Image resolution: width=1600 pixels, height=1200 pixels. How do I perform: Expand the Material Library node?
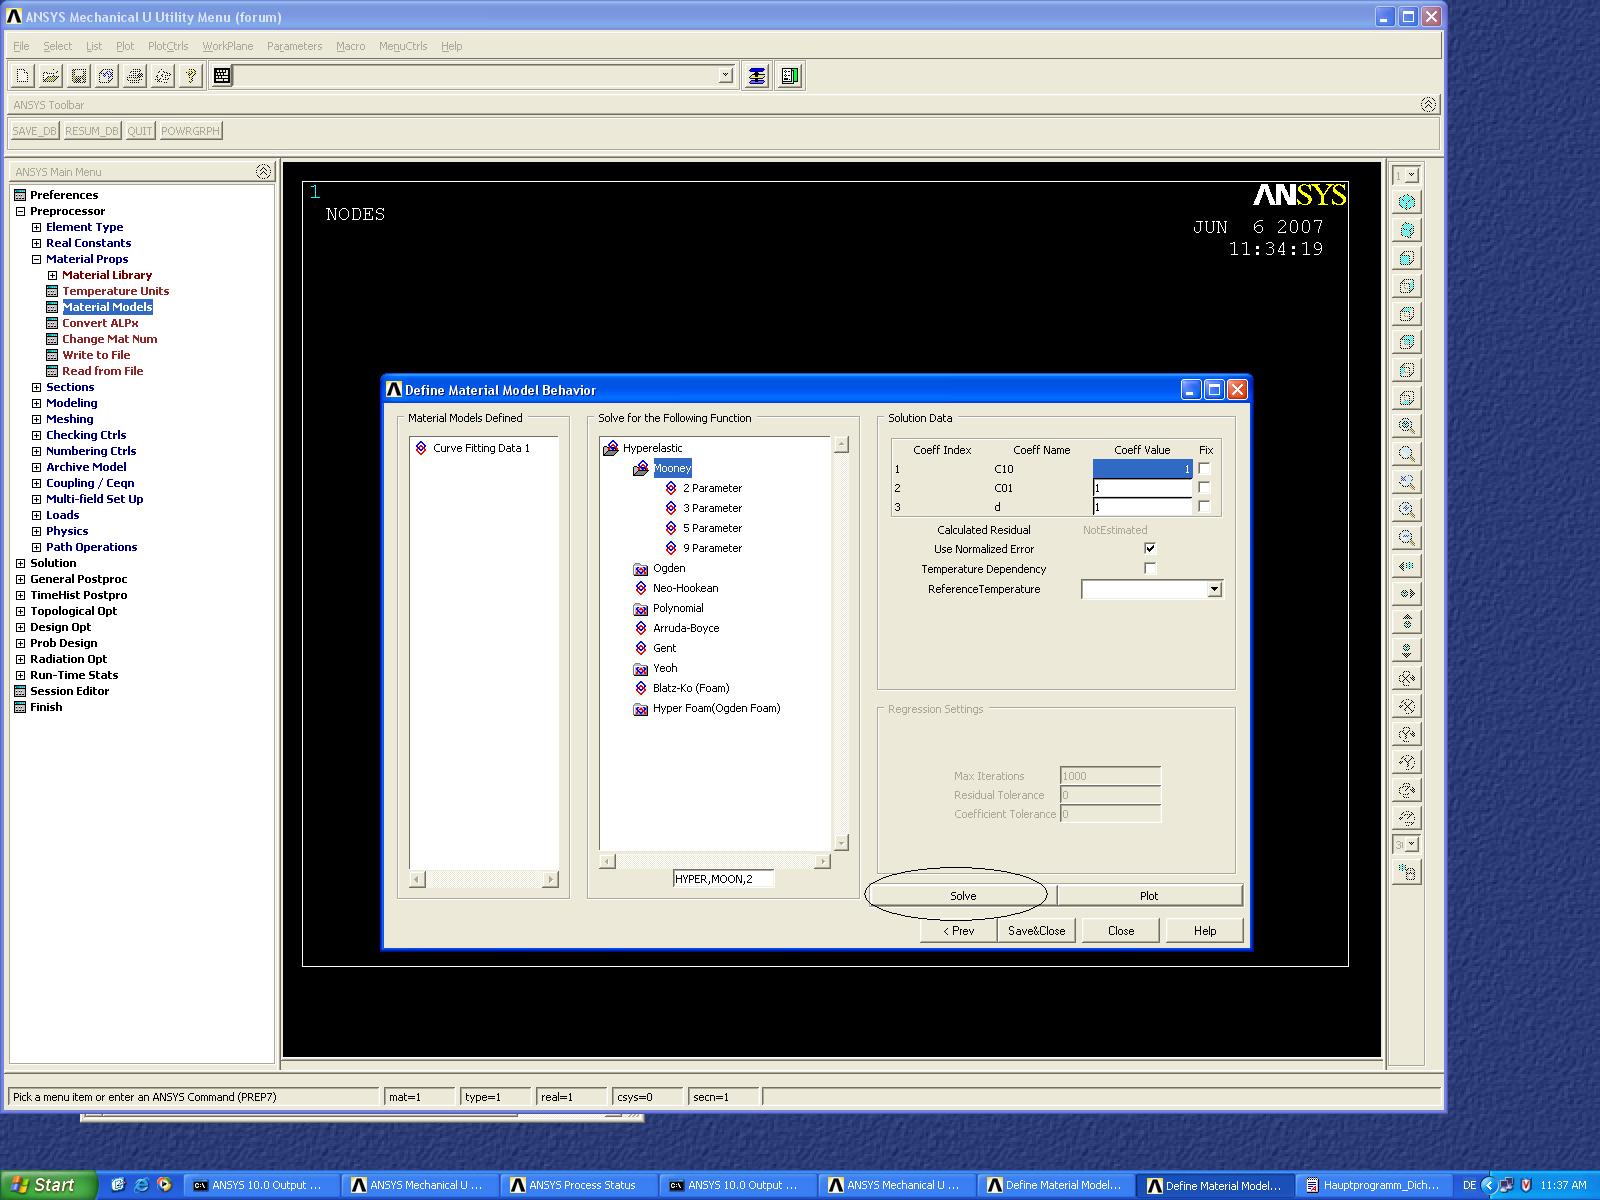52,275
